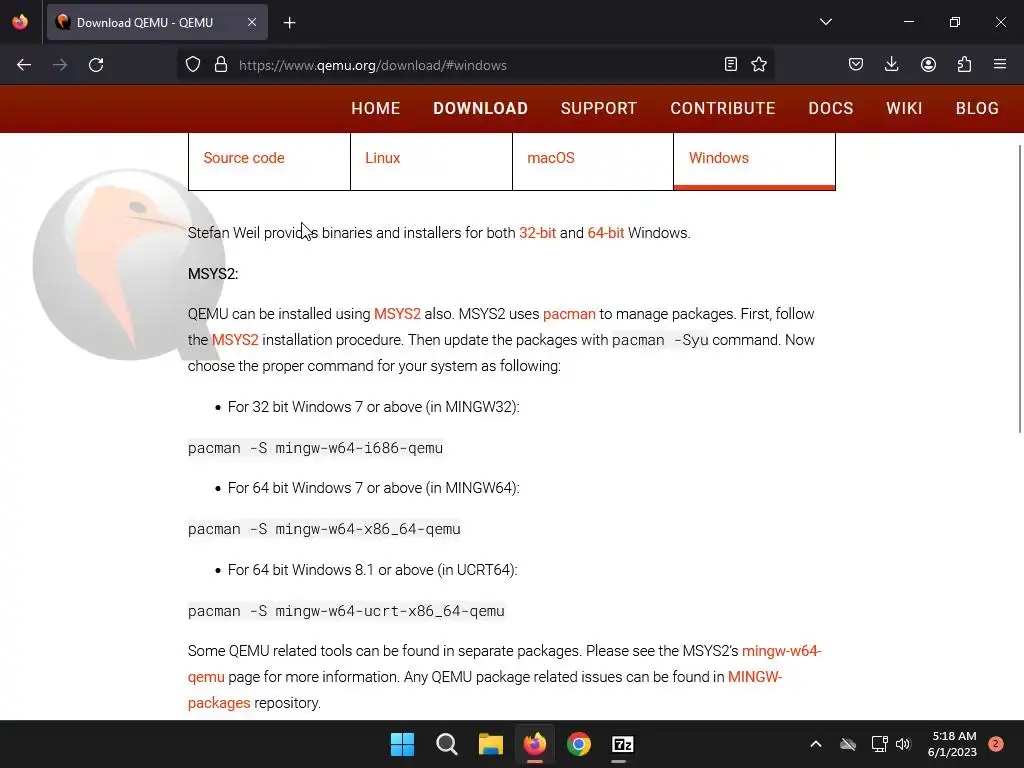The image size is (1024, 768).
Task: Open the 64-bit installer link
Action: point(605,233)
